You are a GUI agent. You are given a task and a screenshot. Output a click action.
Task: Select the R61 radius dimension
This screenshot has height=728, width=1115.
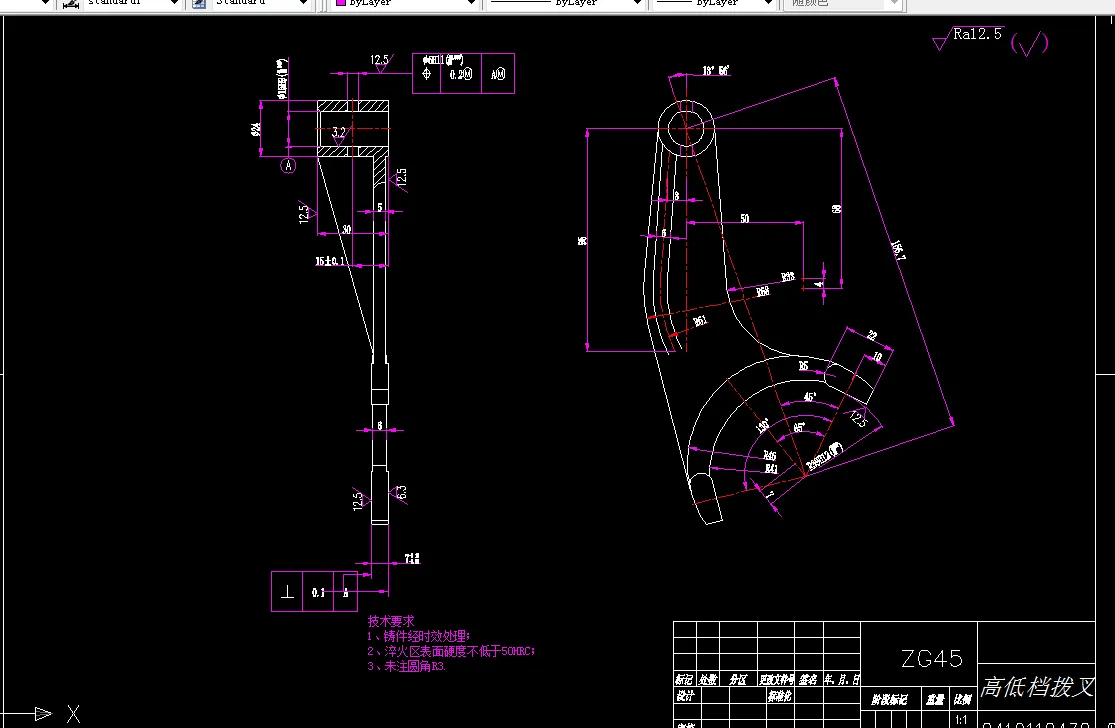[x=700, y=321]
